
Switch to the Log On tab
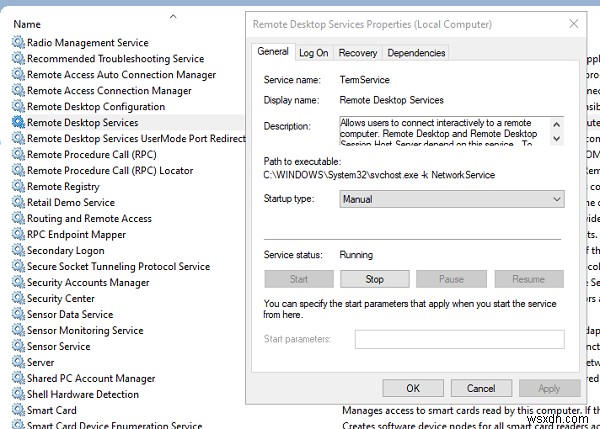(x=313, y=53)
